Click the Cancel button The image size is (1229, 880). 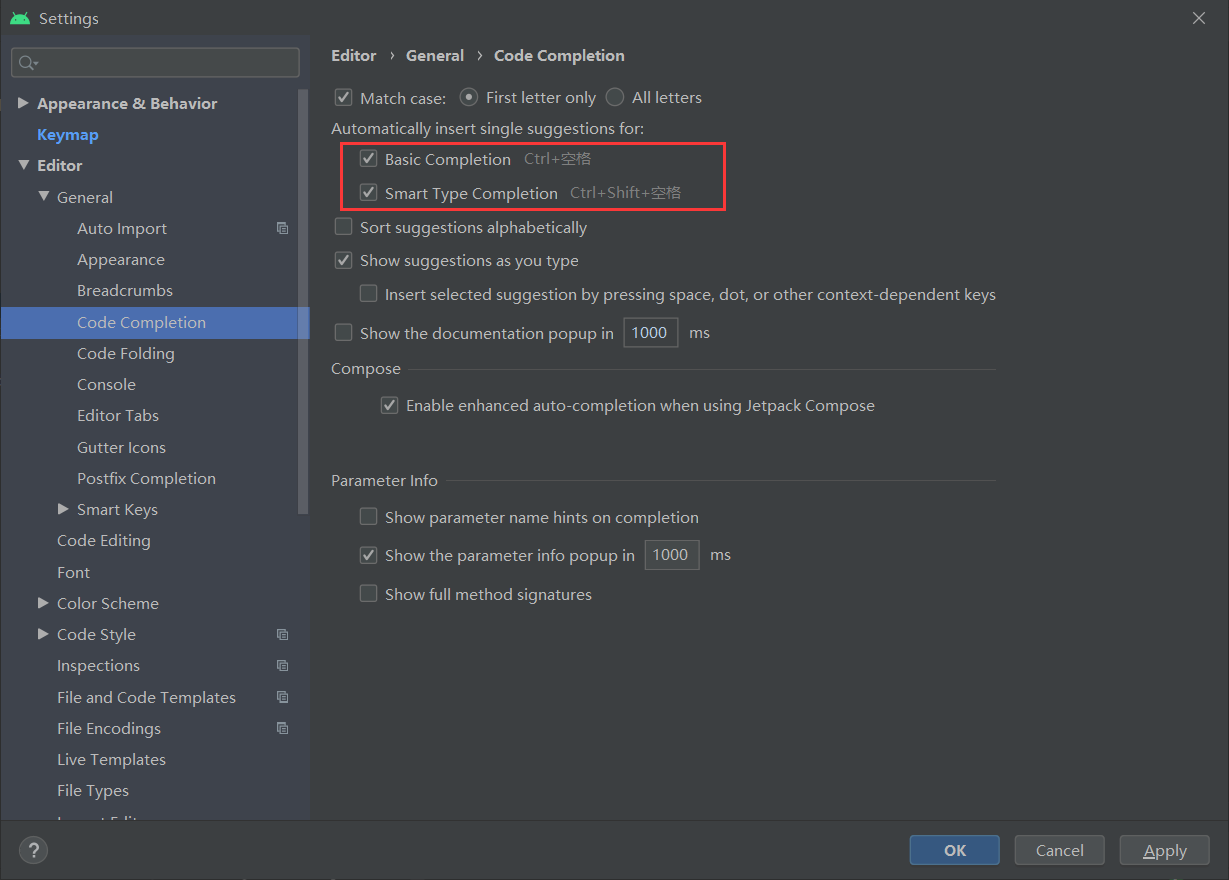tap(1059, 850)
